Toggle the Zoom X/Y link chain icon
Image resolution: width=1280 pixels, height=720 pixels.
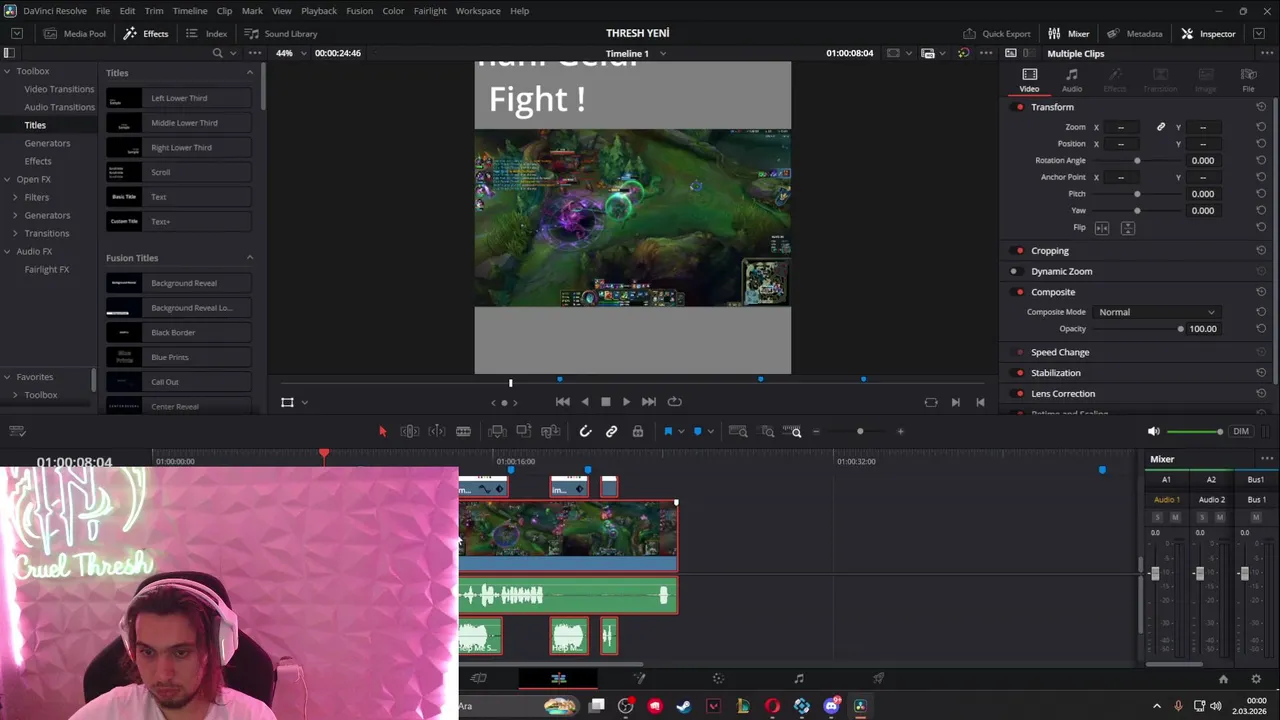tap(1161, 127)
